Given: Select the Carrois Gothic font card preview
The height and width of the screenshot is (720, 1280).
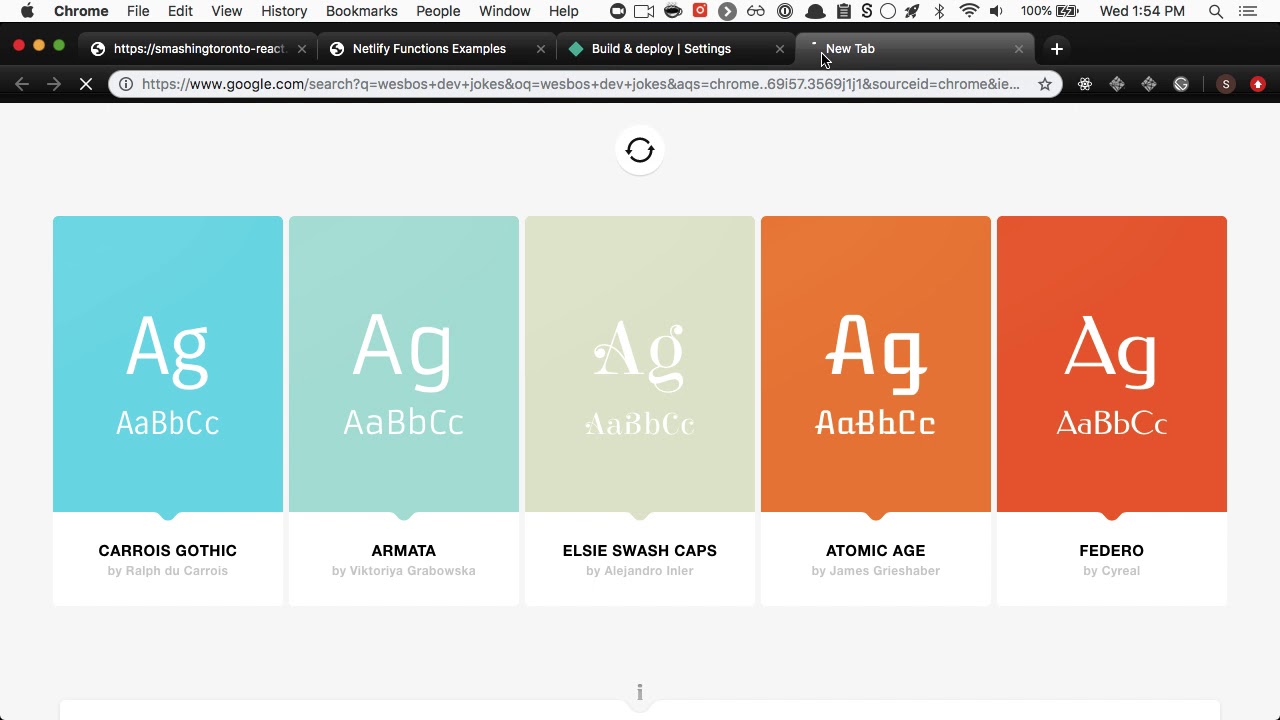Looking at the screenshot, I should pos(168,364).
